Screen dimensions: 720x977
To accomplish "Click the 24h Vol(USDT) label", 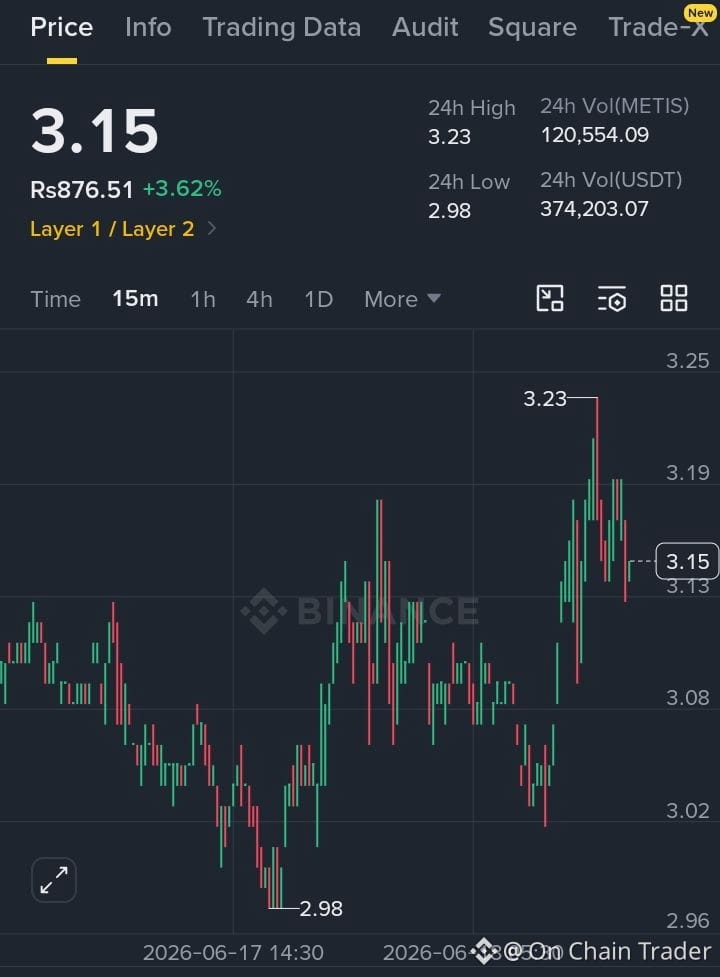I will point(611,180).
